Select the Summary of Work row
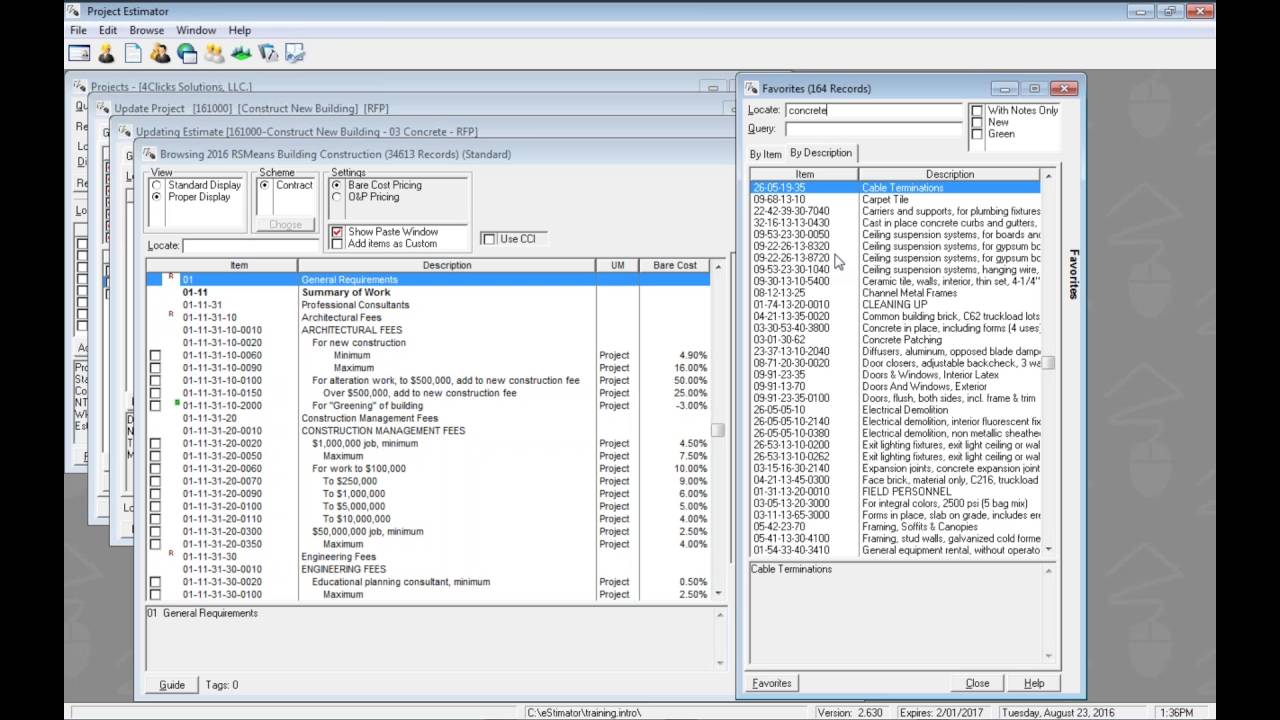Viewport: 1280px width, 720px height. pyautogui.click(x=428, y=292)
